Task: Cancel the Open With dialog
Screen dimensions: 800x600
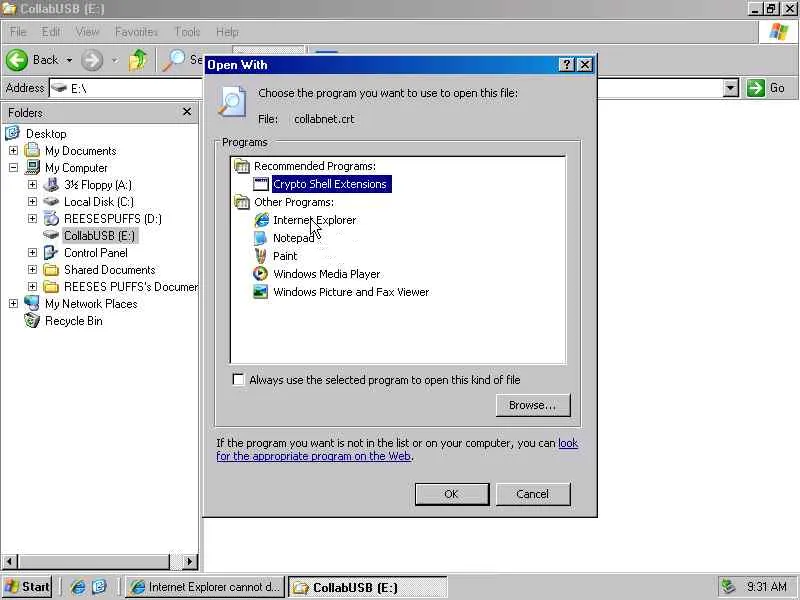Action: click(x=533, y=494)
